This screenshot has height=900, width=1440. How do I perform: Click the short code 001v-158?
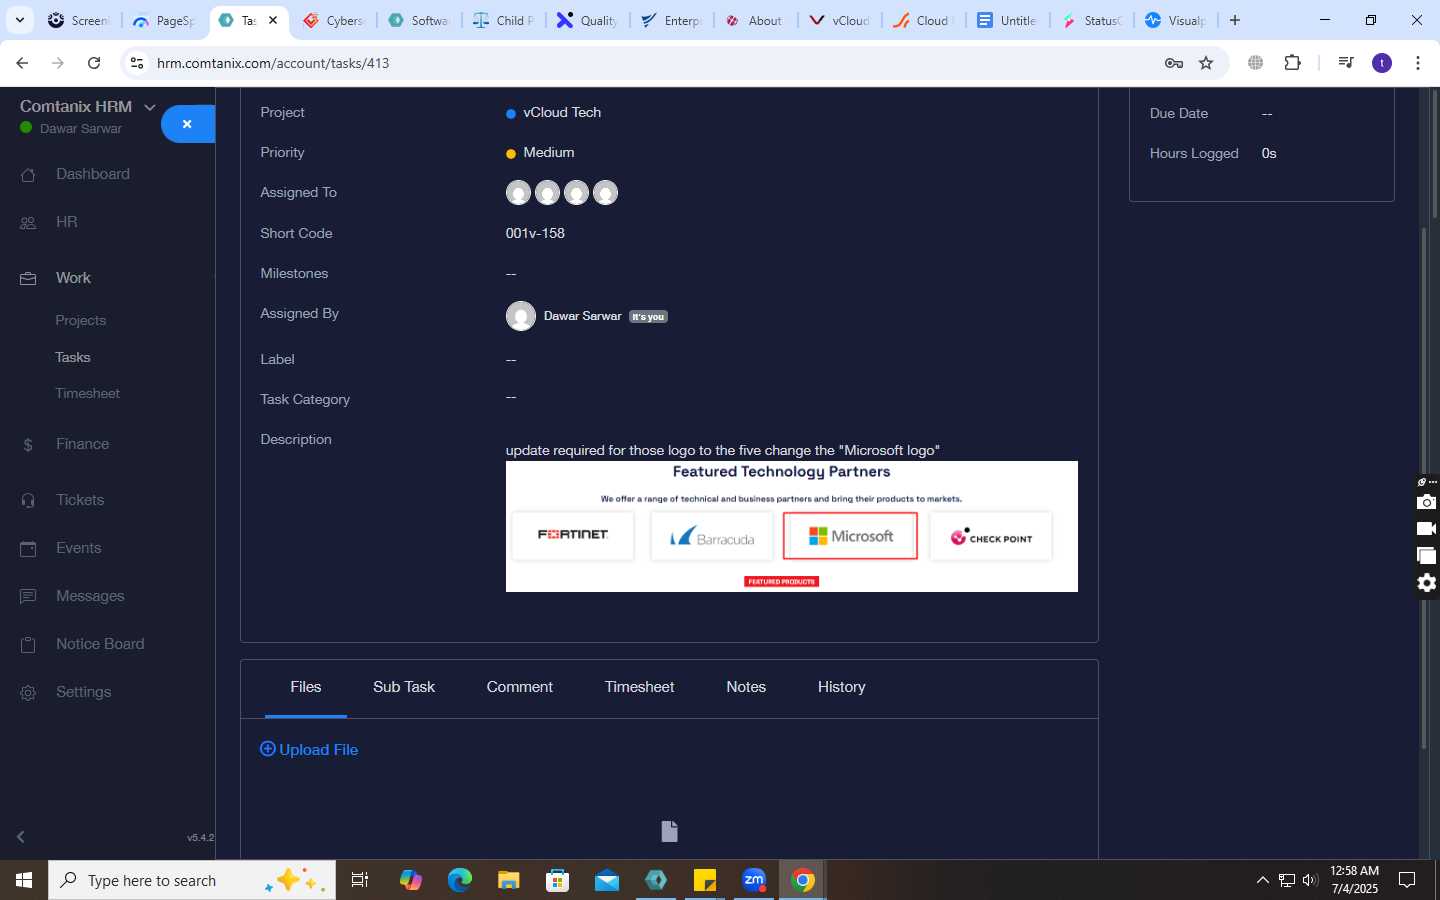coord(535,233)
